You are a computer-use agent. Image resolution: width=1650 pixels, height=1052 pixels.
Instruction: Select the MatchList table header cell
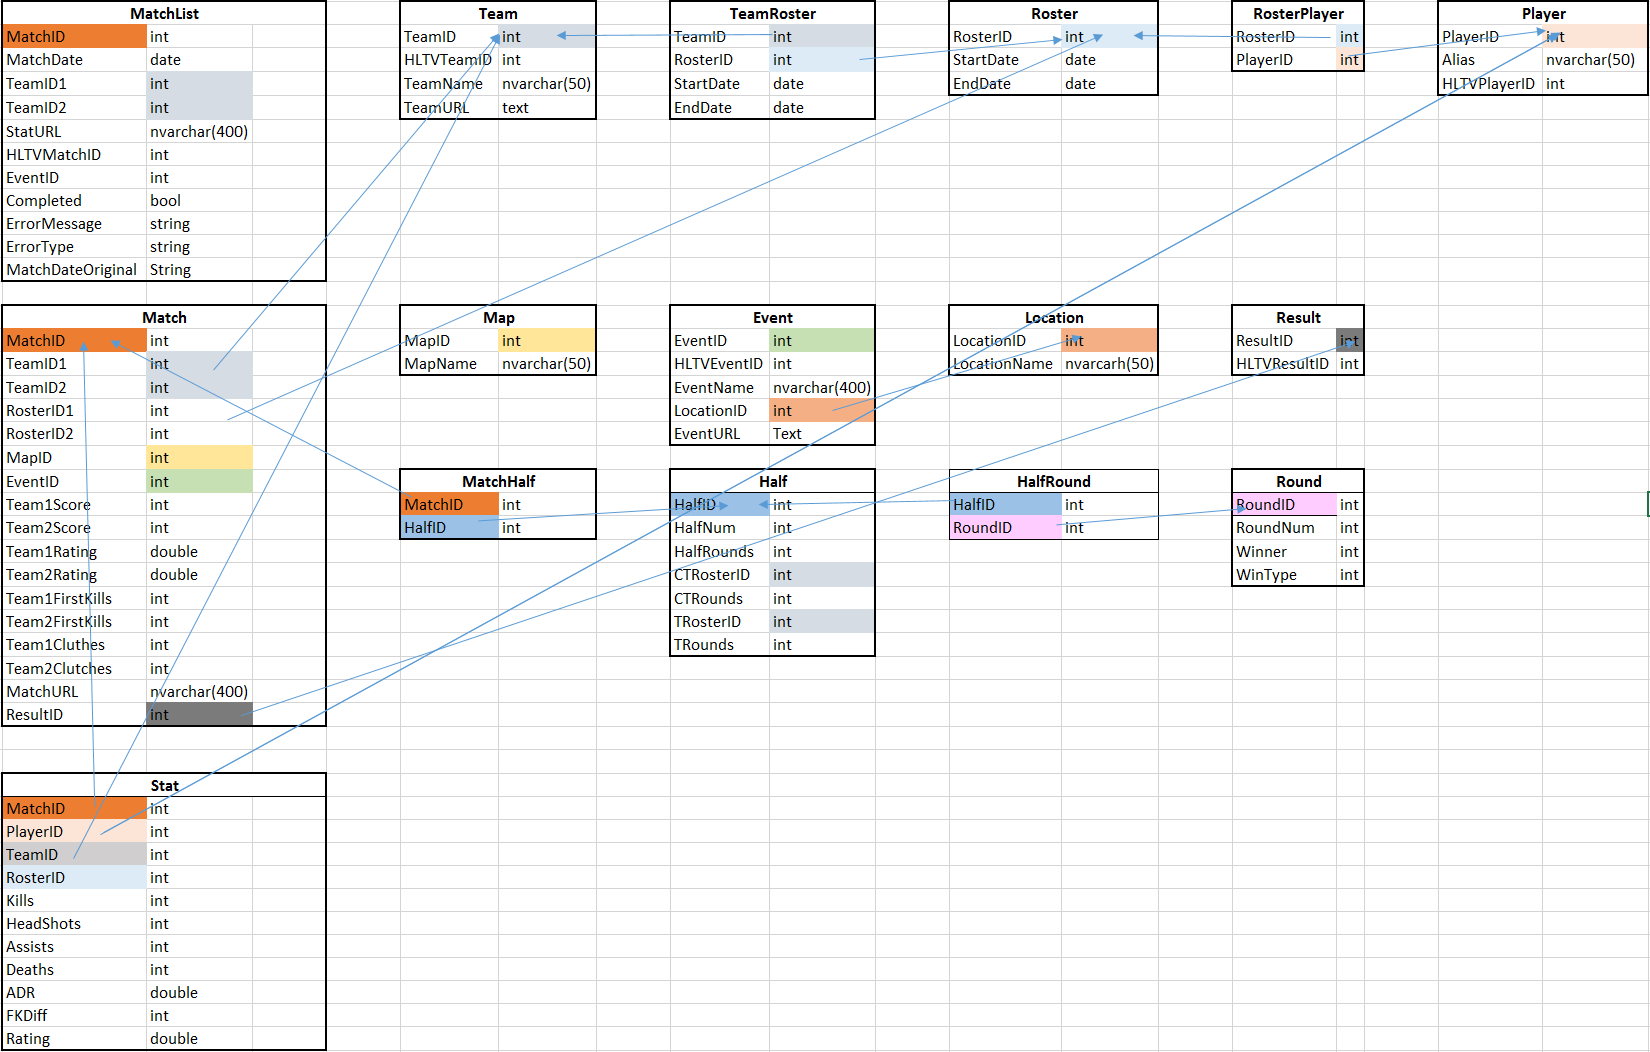[164, 14]
